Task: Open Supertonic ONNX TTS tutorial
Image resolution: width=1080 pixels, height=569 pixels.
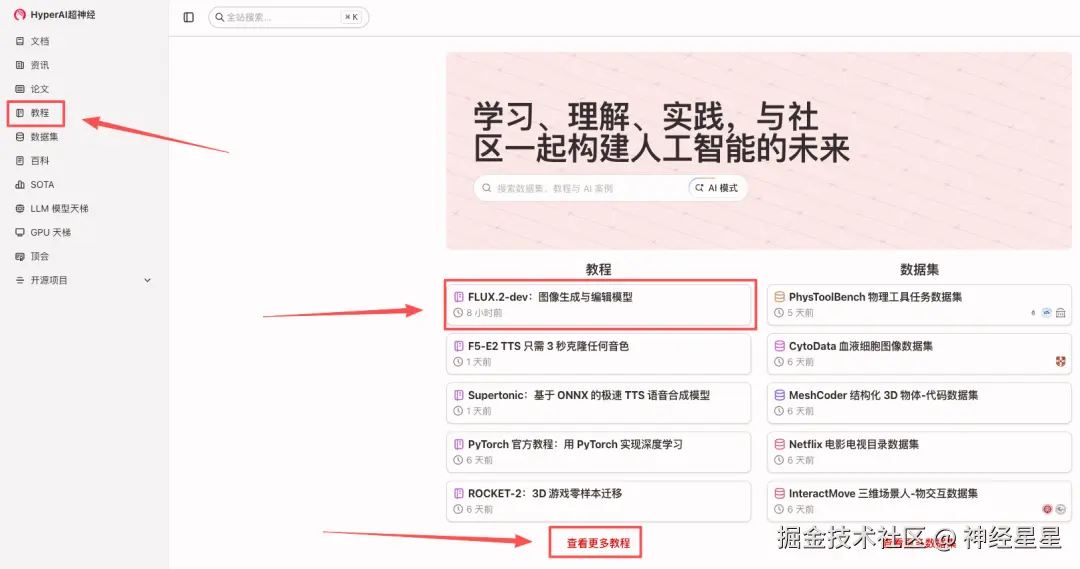Action: pyautogui.click(x=599, y=403)
